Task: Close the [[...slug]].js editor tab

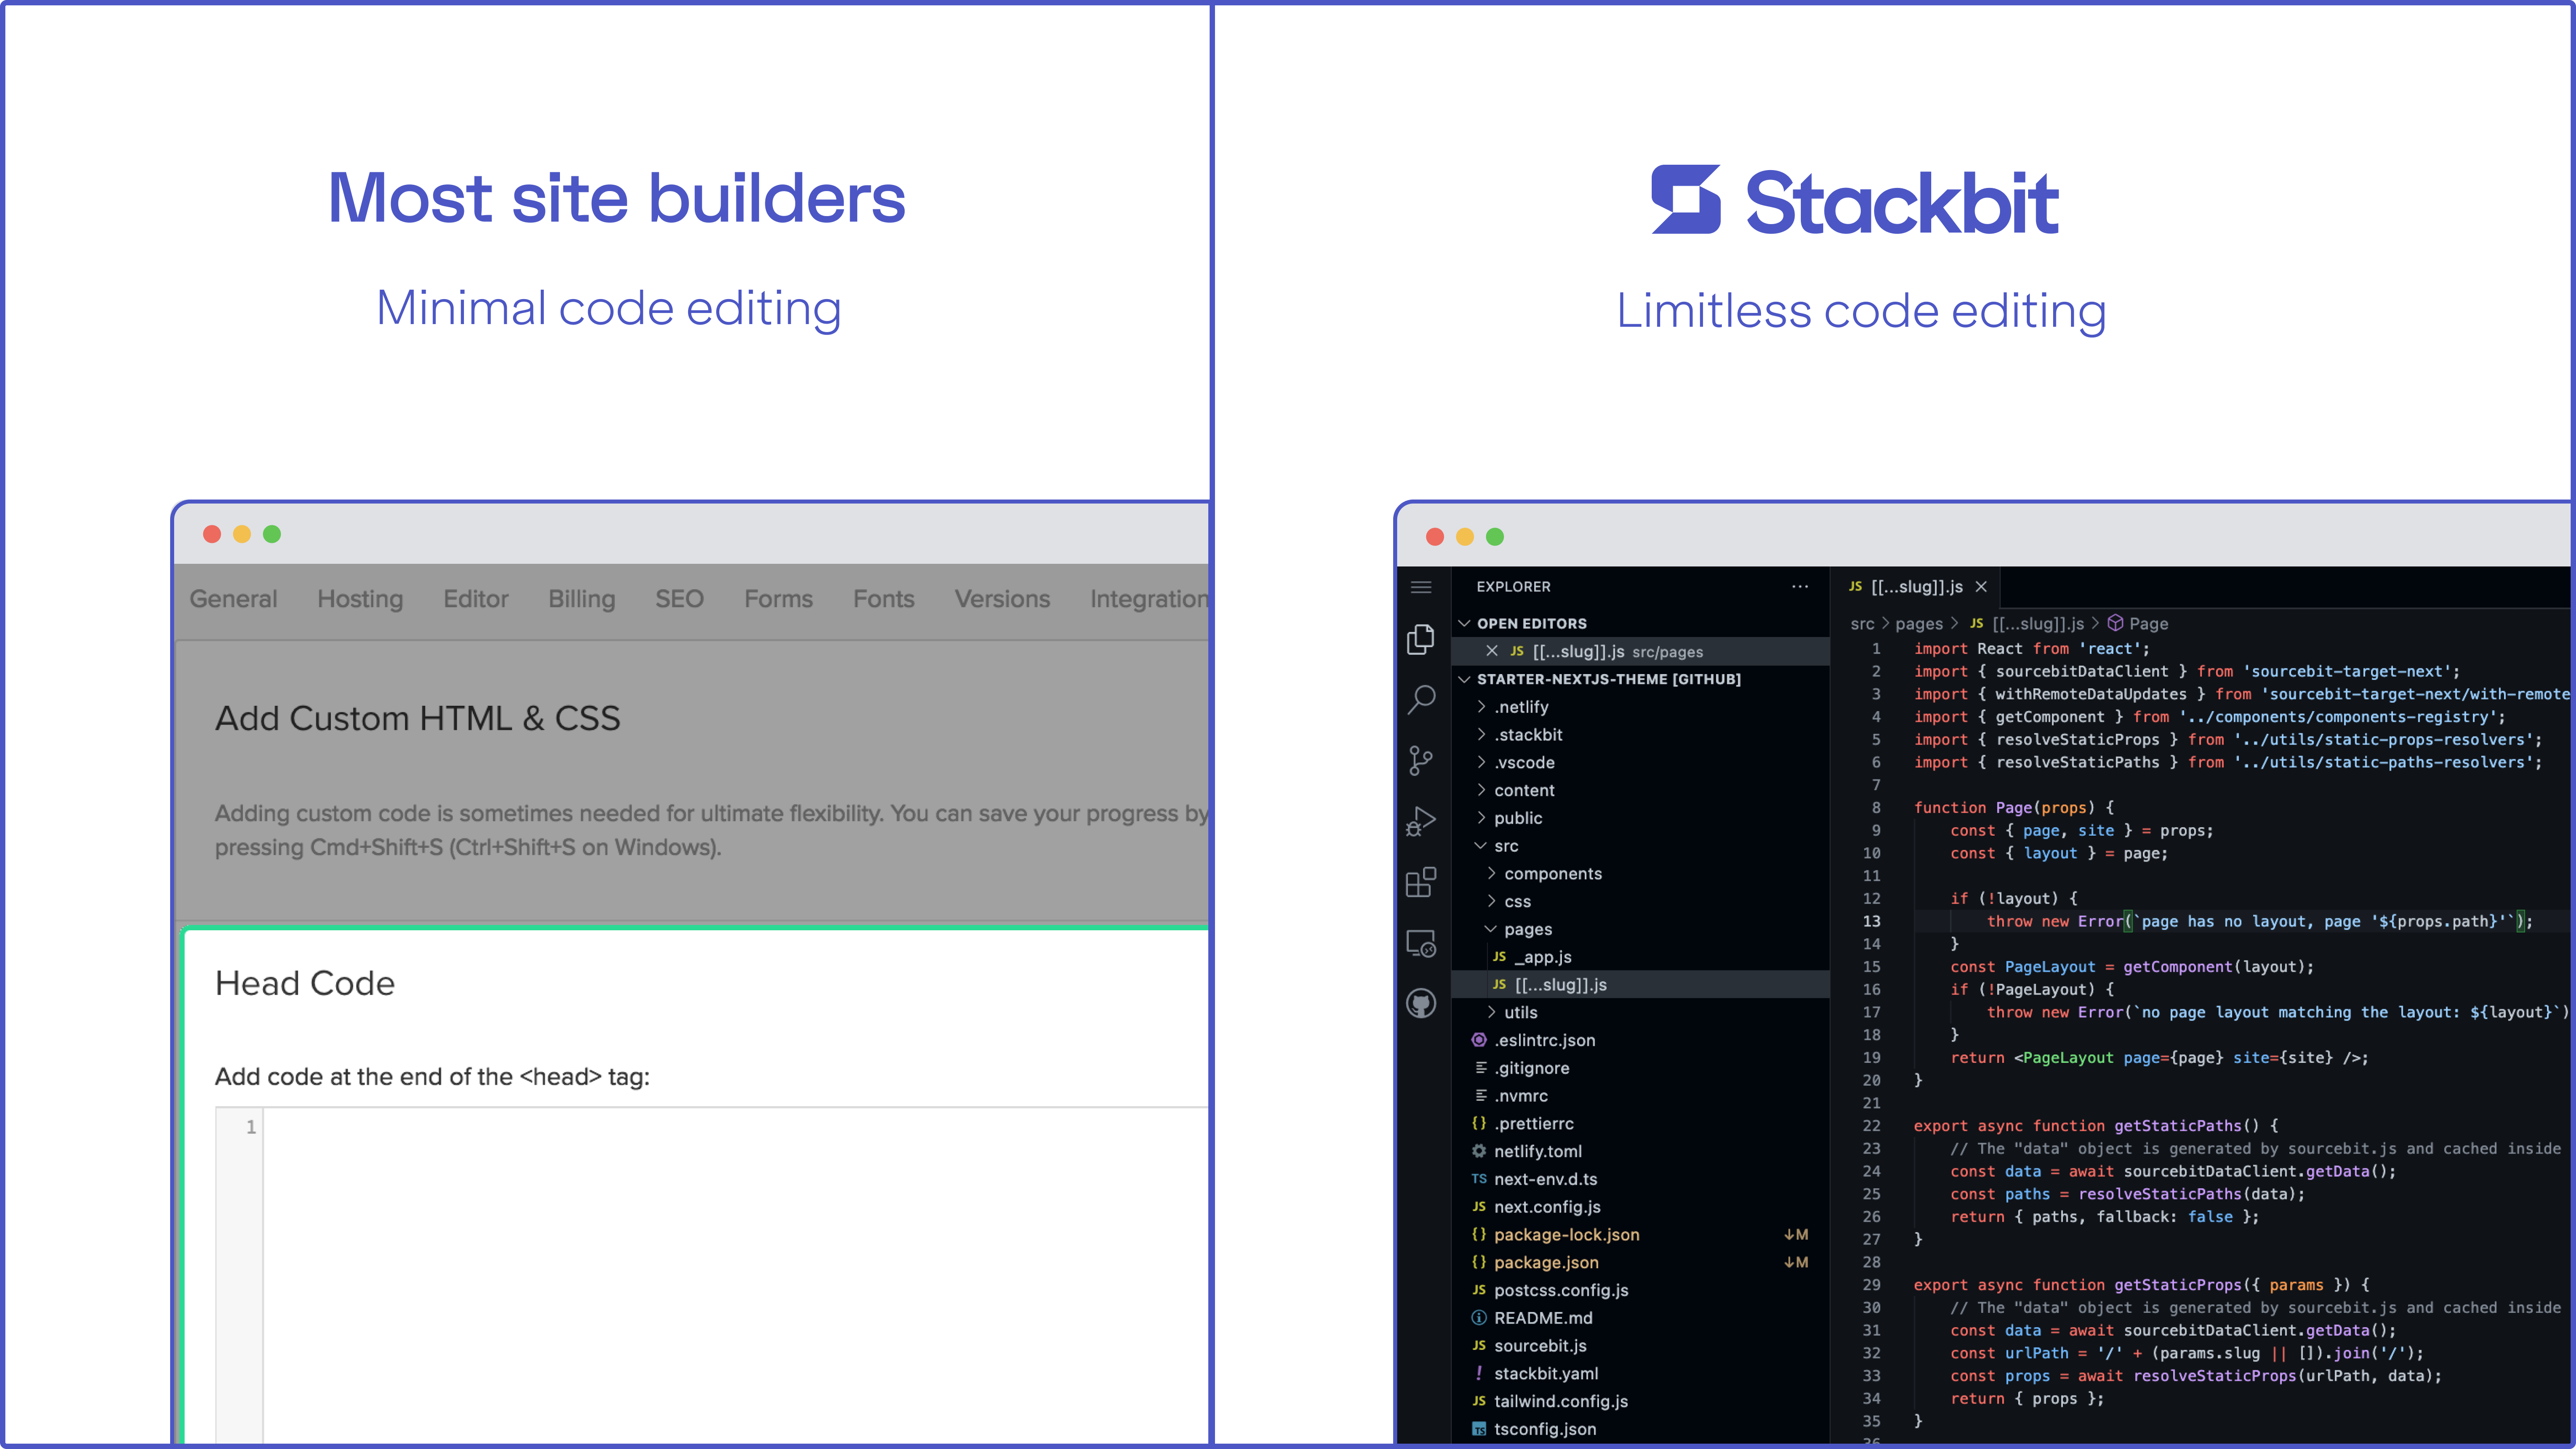Action: point(1981,587)
